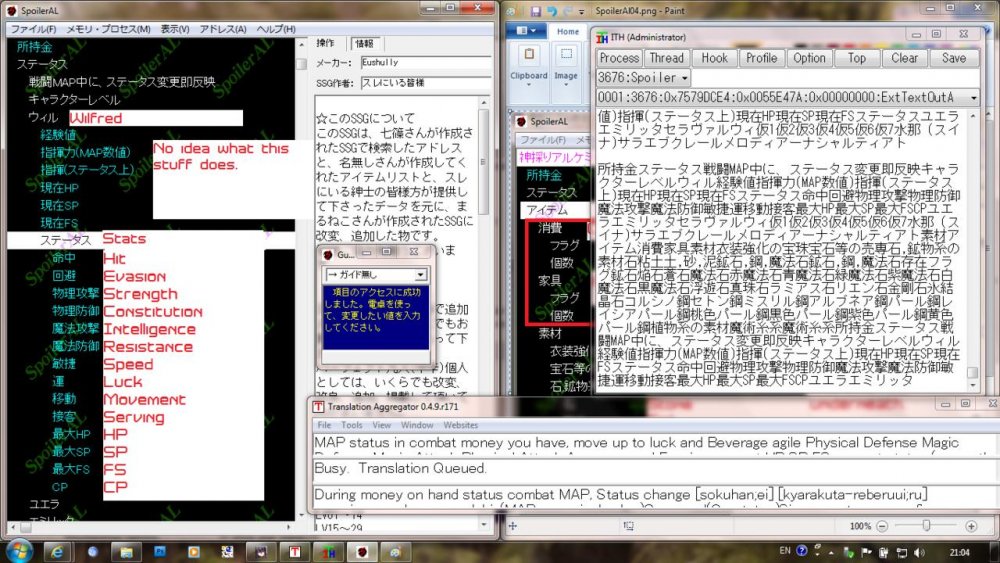This screenshot has height=563, width=1000.
Task: Open the Clipboard paste icon in Paint
Action: tap(528, 55)
